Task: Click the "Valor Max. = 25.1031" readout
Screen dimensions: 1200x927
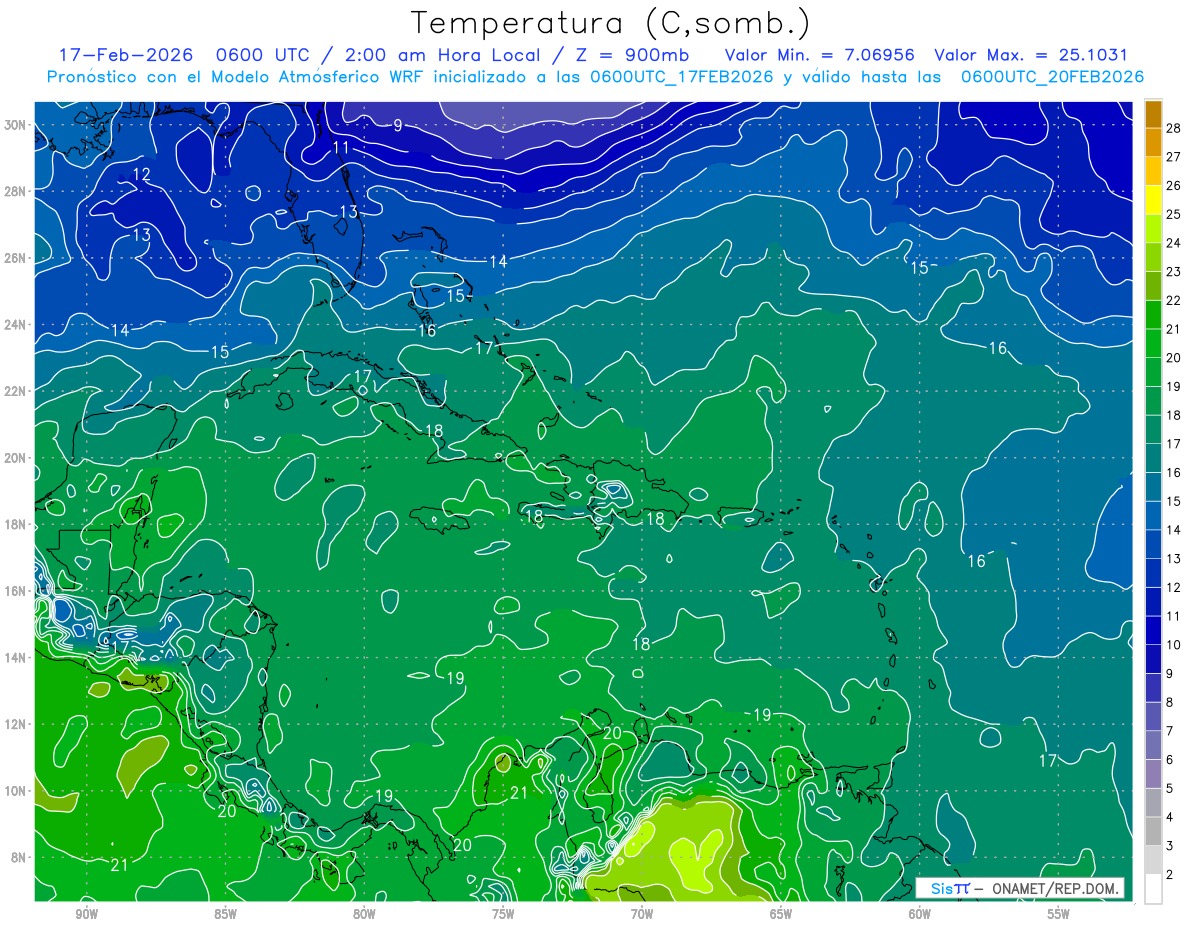Action: click(1031, 55)
